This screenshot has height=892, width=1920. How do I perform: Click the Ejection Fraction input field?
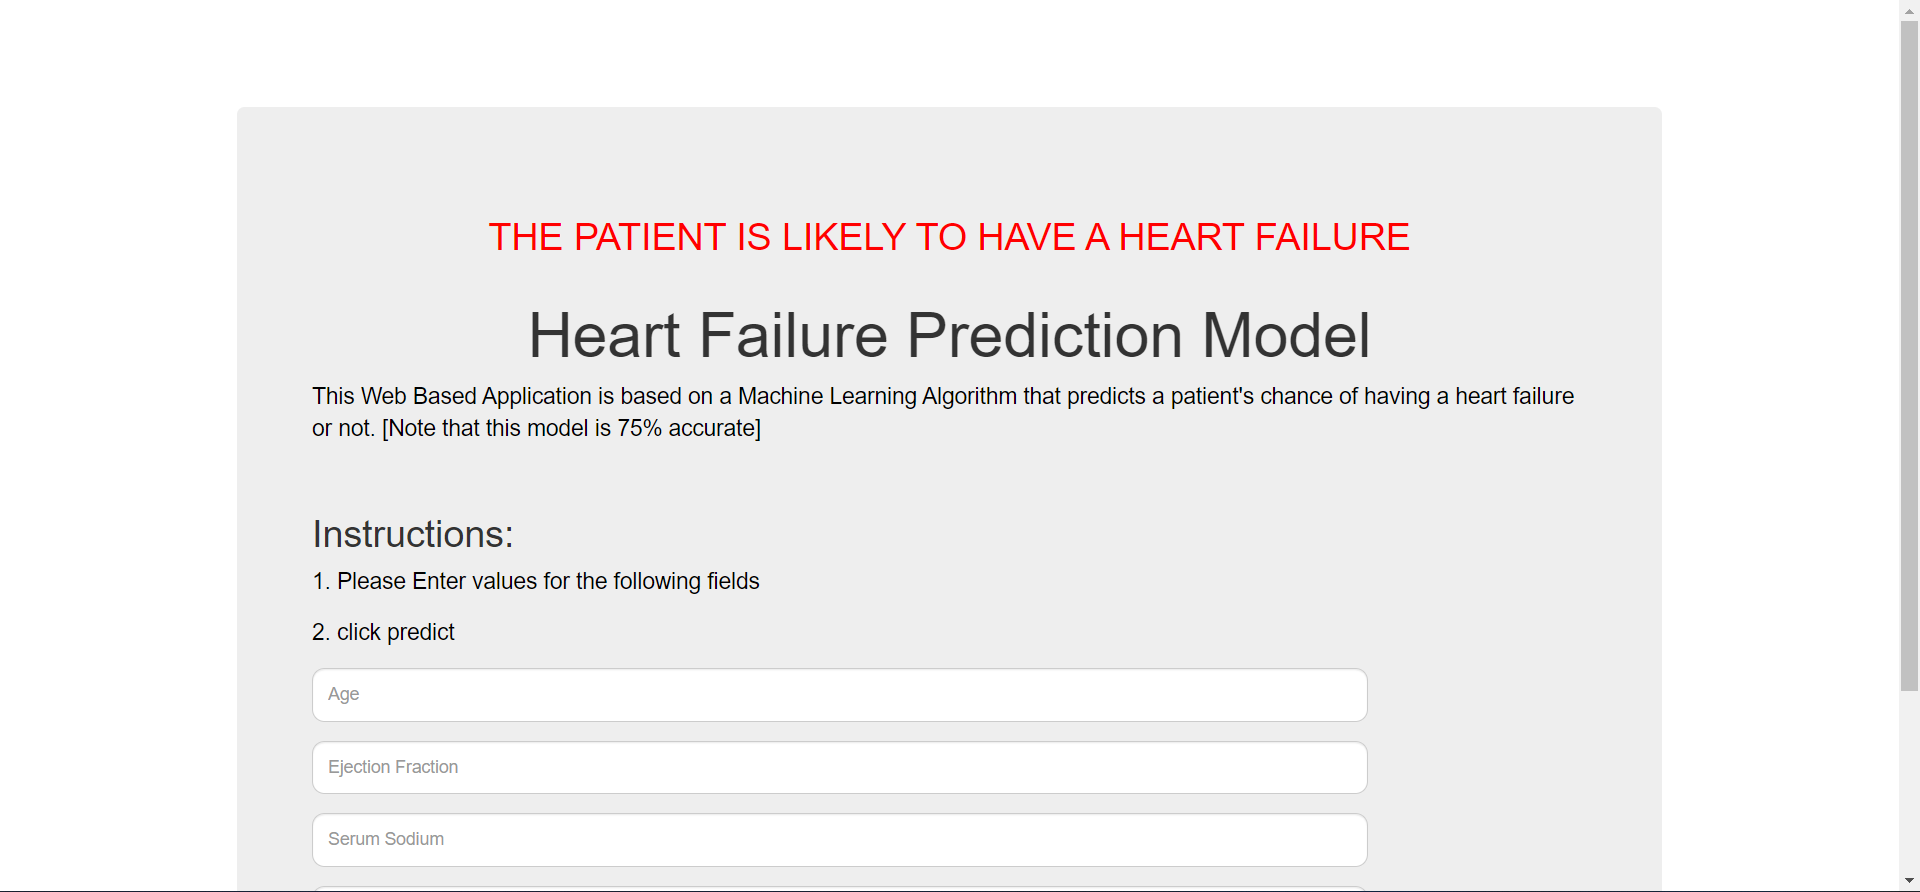[x=839, y=767]
